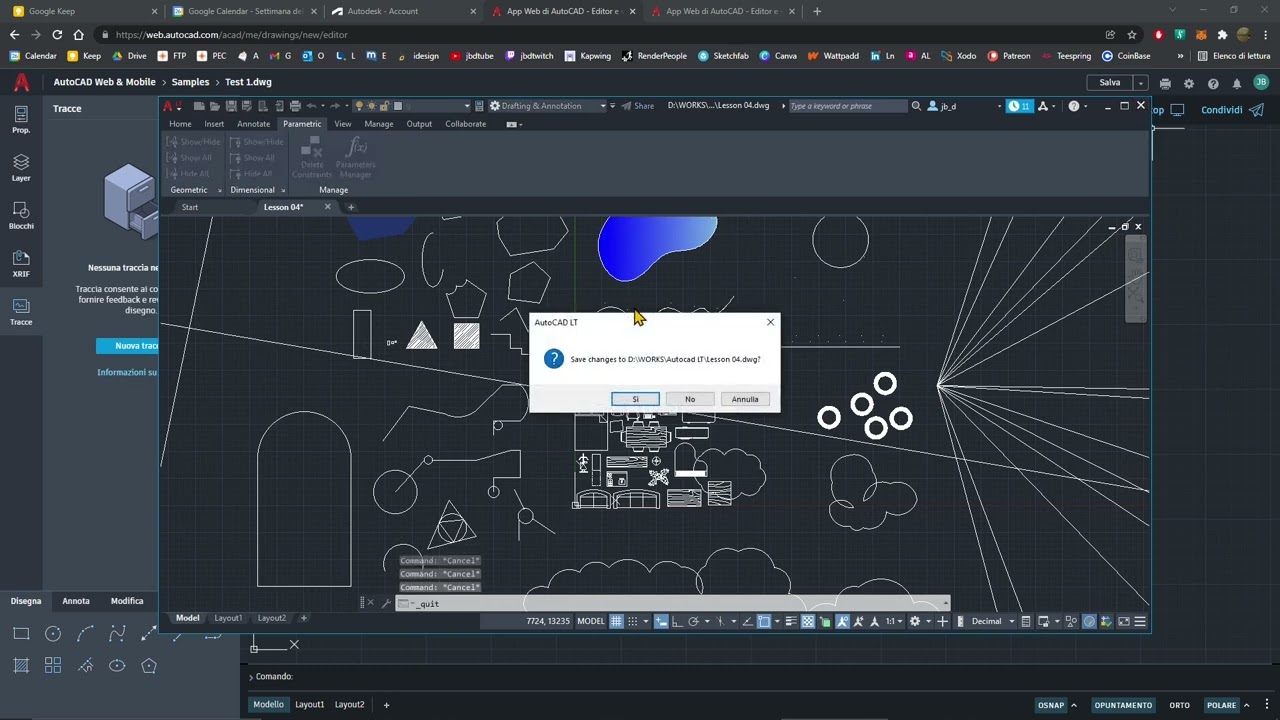Click the AutoCAD LT help question icon
1280x720 pixels.
coord(1074,106)
